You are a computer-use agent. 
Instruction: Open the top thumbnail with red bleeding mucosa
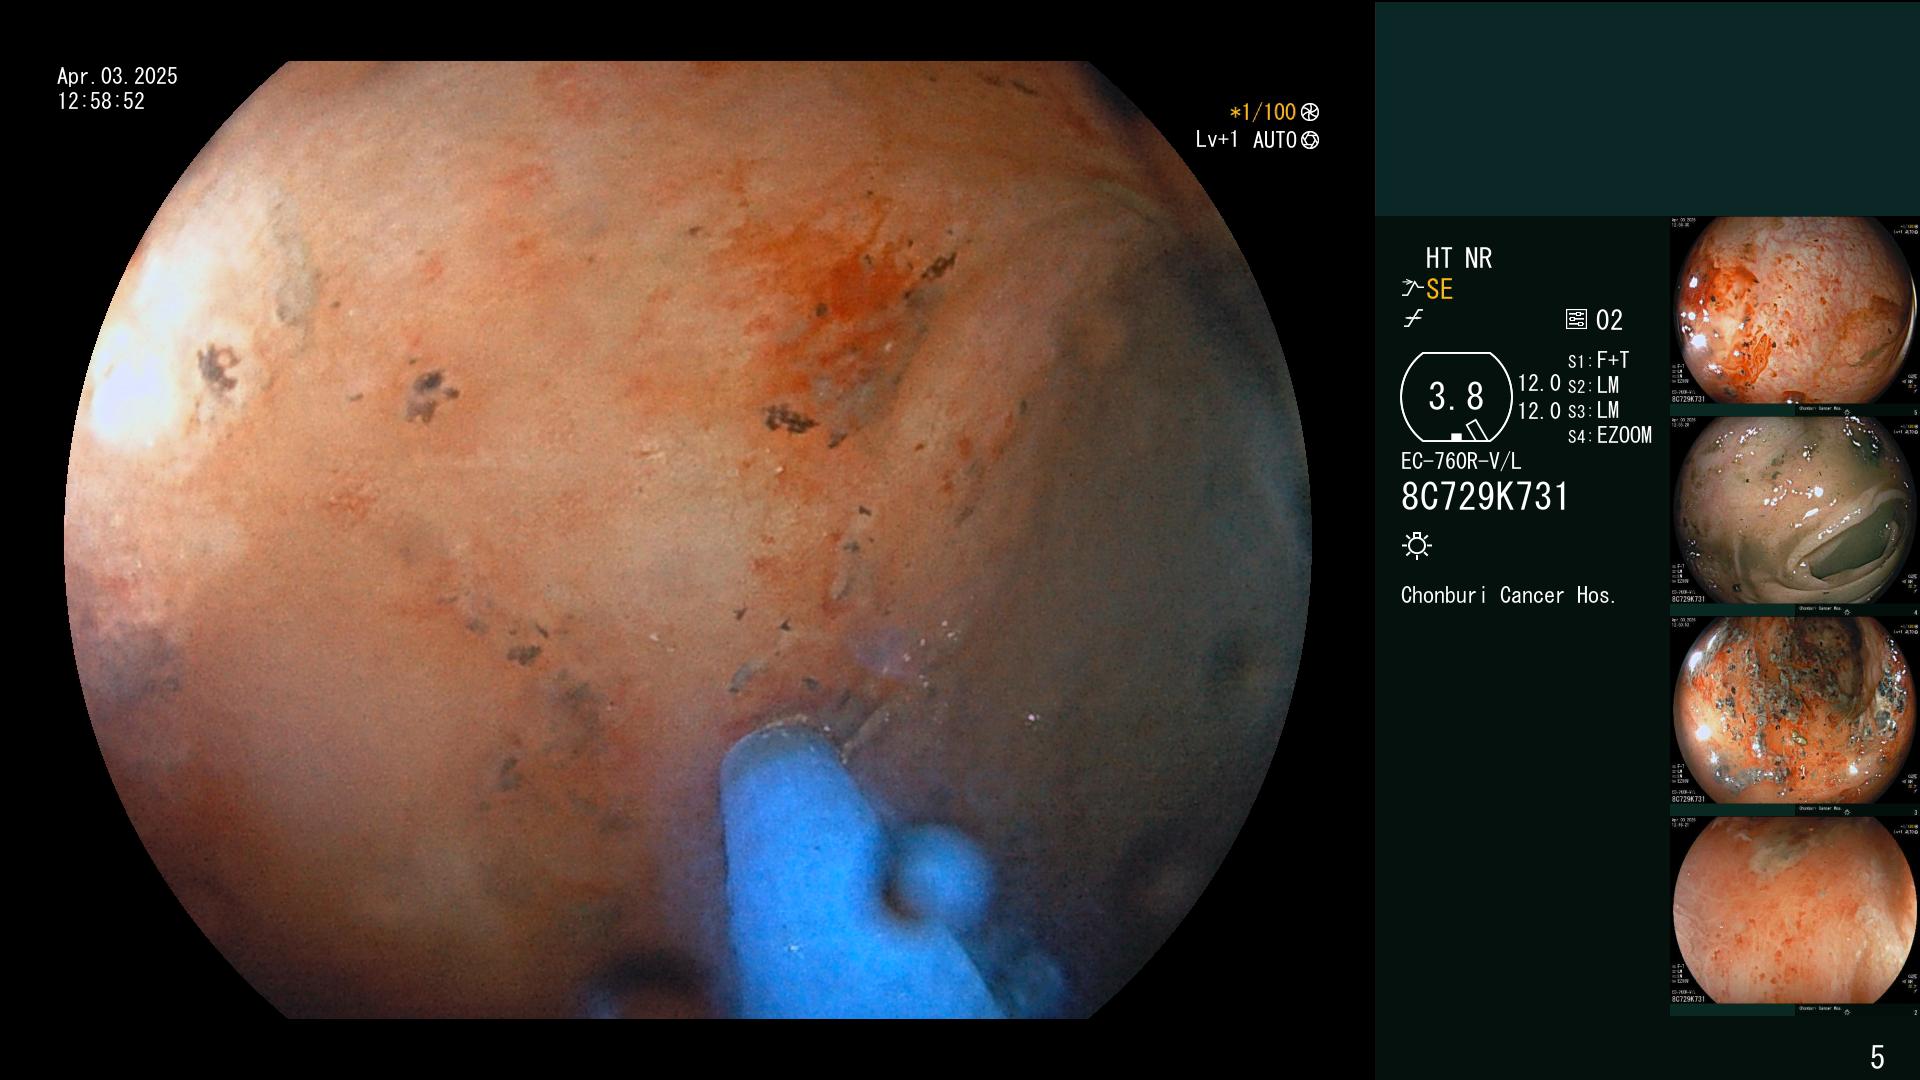tap(1794, 316)
